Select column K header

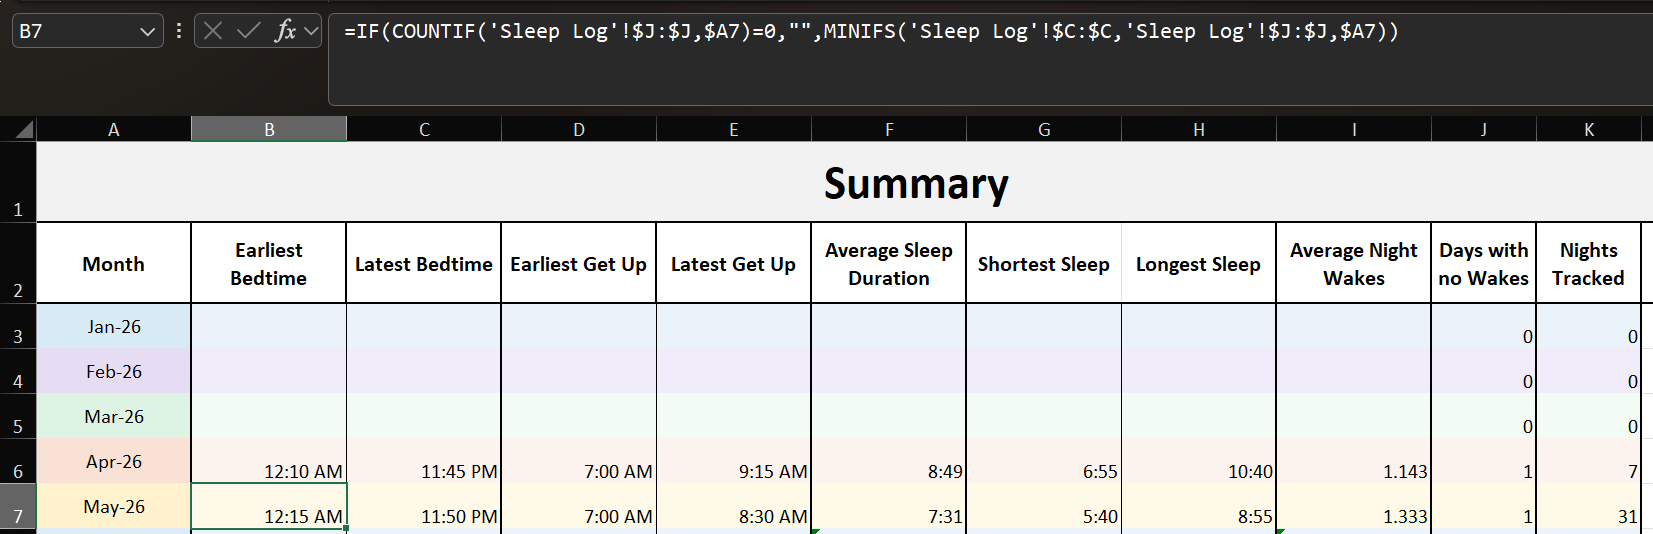click(x=1589, y=129)
